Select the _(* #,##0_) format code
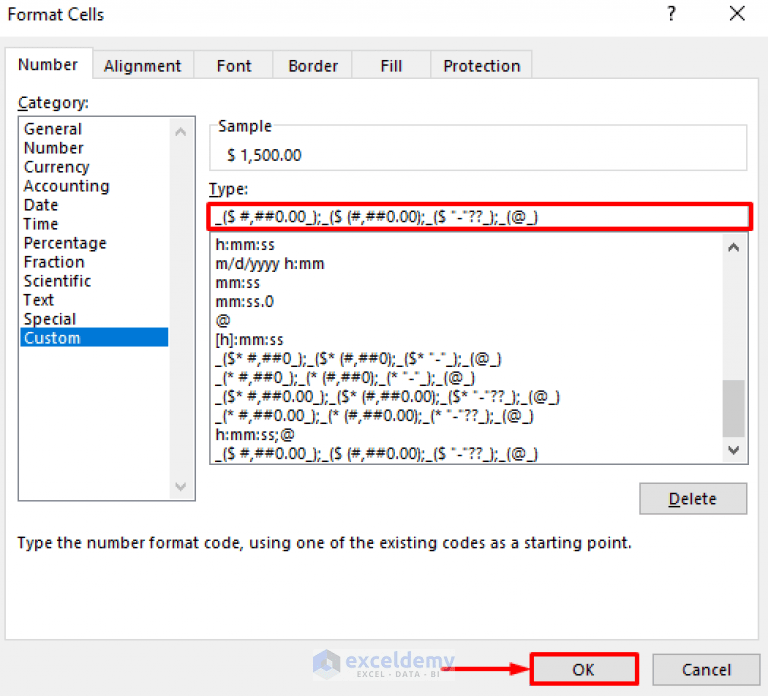This screenshot has width=768, height=696. click(467, 378)
